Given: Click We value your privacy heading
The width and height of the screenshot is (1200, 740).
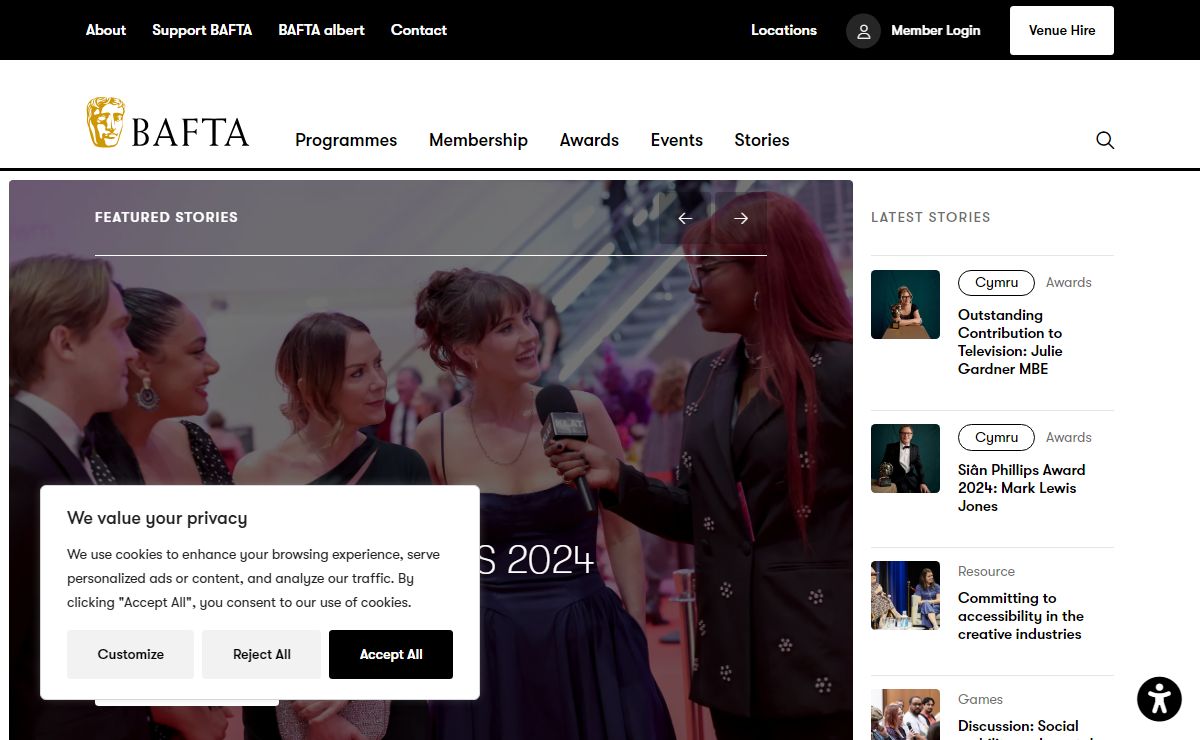Looking at the screenshot, I should 157,518.
